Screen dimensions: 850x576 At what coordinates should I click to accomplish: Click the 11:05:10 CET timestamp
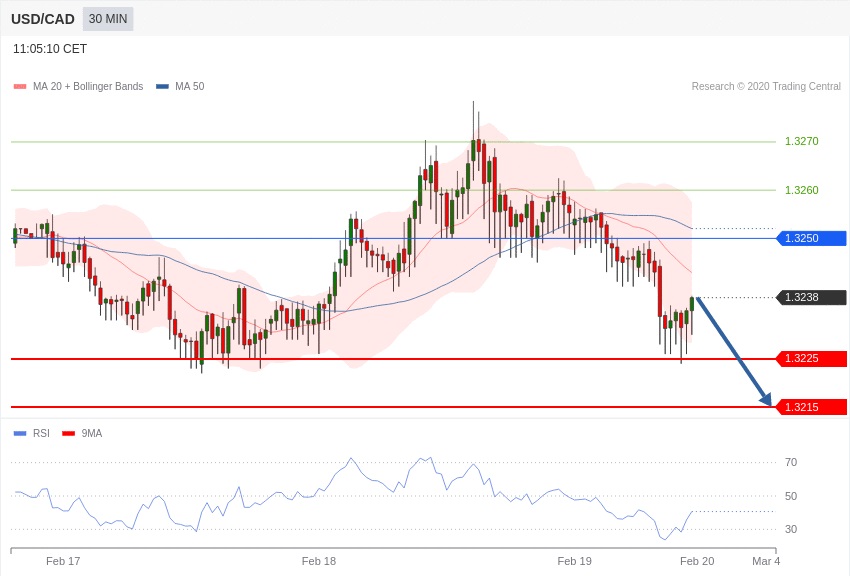[50, 49]
